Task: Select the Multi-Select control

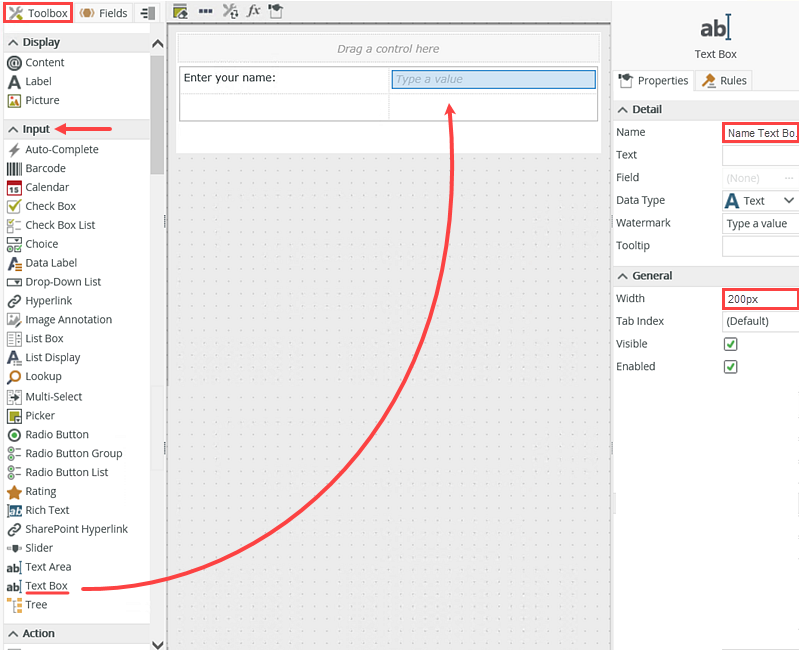Action: click(x=45, y=396)
